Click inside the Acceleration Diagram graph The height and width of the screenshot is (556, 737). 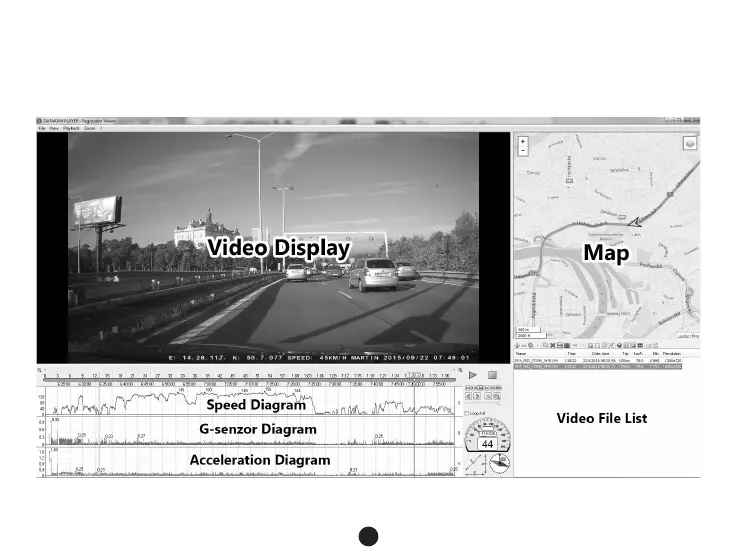point(249,462)
